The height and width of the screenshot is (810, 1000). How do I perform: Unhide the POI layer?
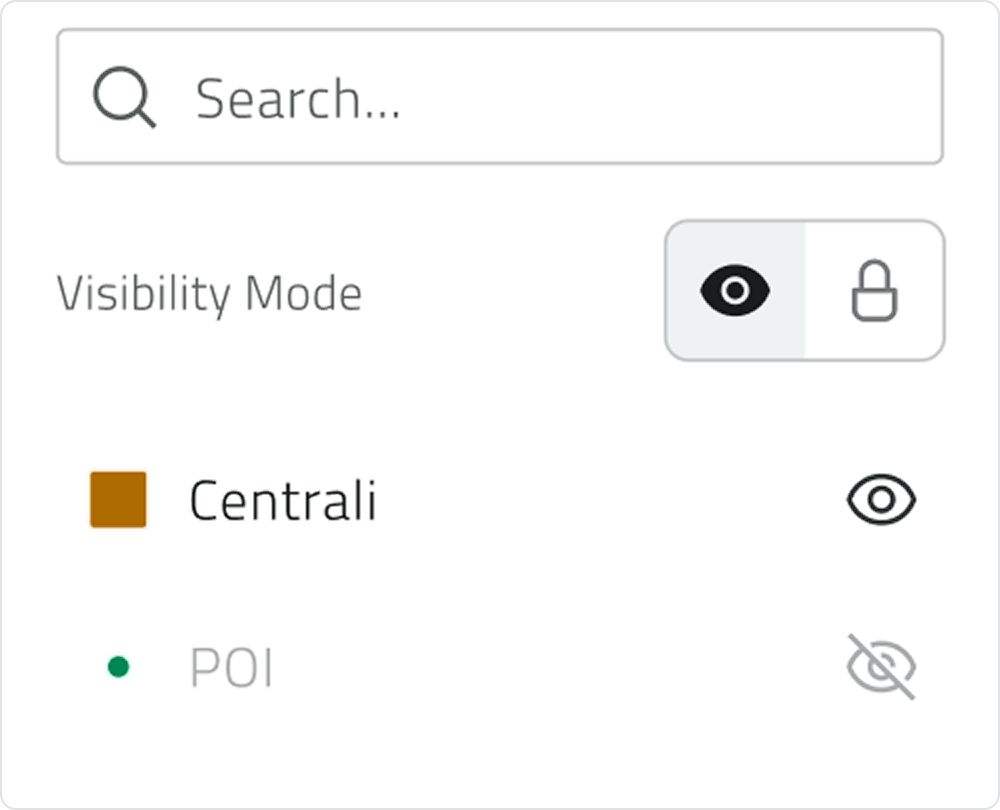pyautogui.click(x=881, y=667)
